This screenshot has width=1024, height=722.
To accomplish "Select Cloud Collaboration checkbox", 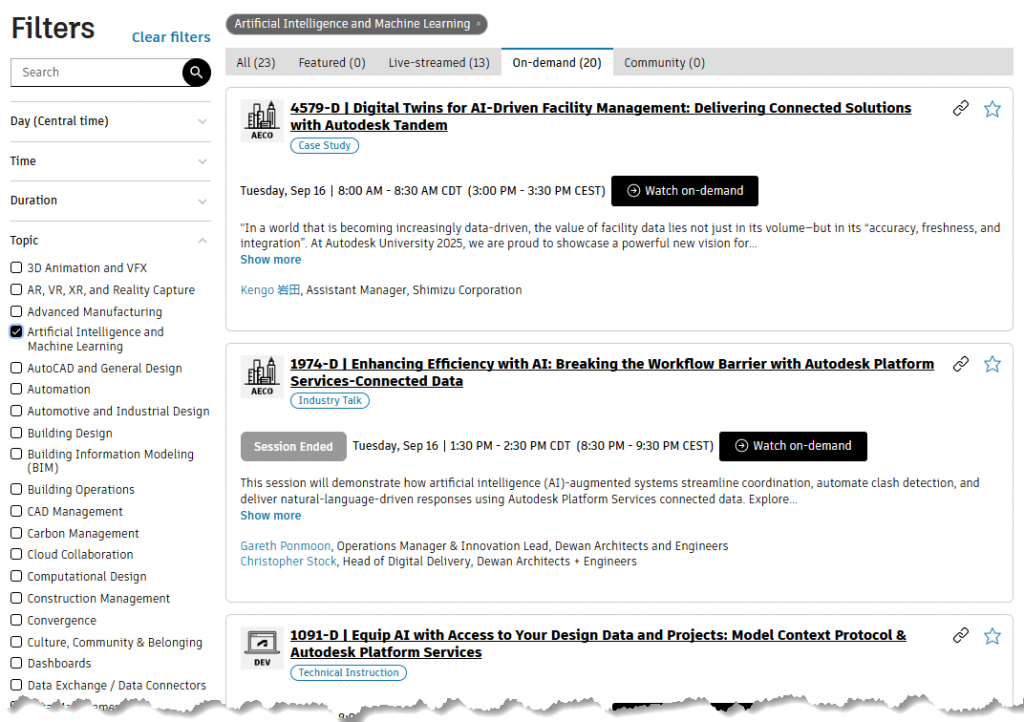I will [16, 554].
